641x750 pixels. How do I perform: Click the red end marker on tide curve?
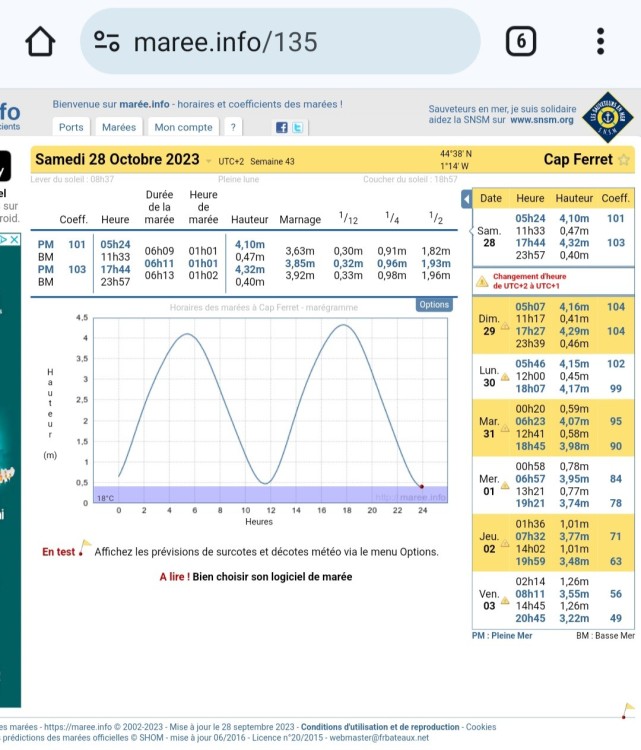[x=422, y=487]
